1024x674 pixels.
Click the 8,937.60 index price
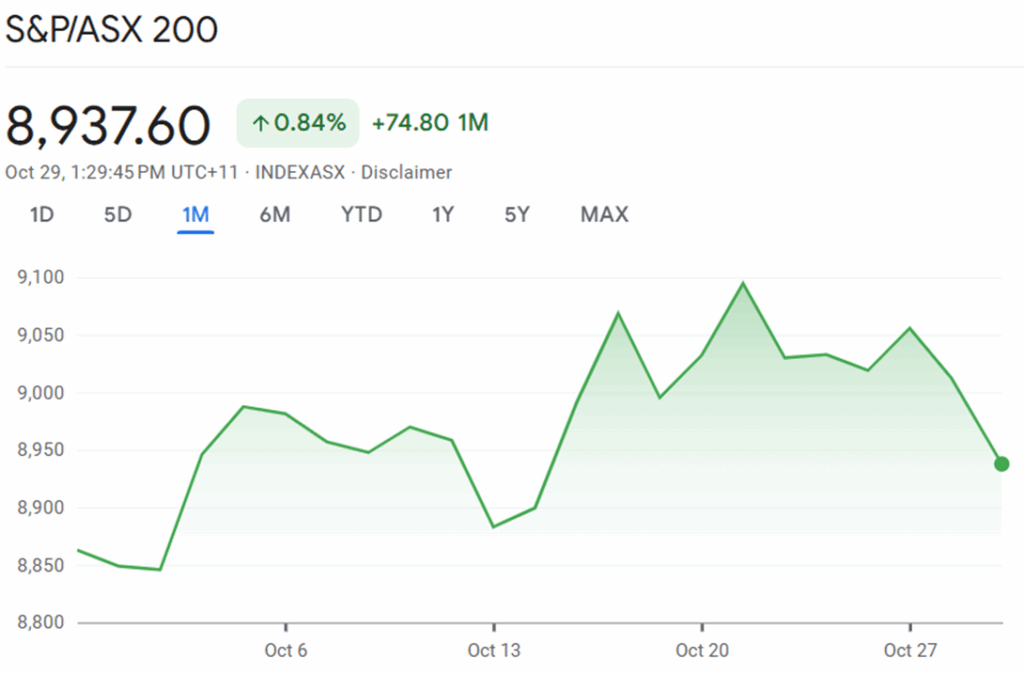click(x=108, y=125)
